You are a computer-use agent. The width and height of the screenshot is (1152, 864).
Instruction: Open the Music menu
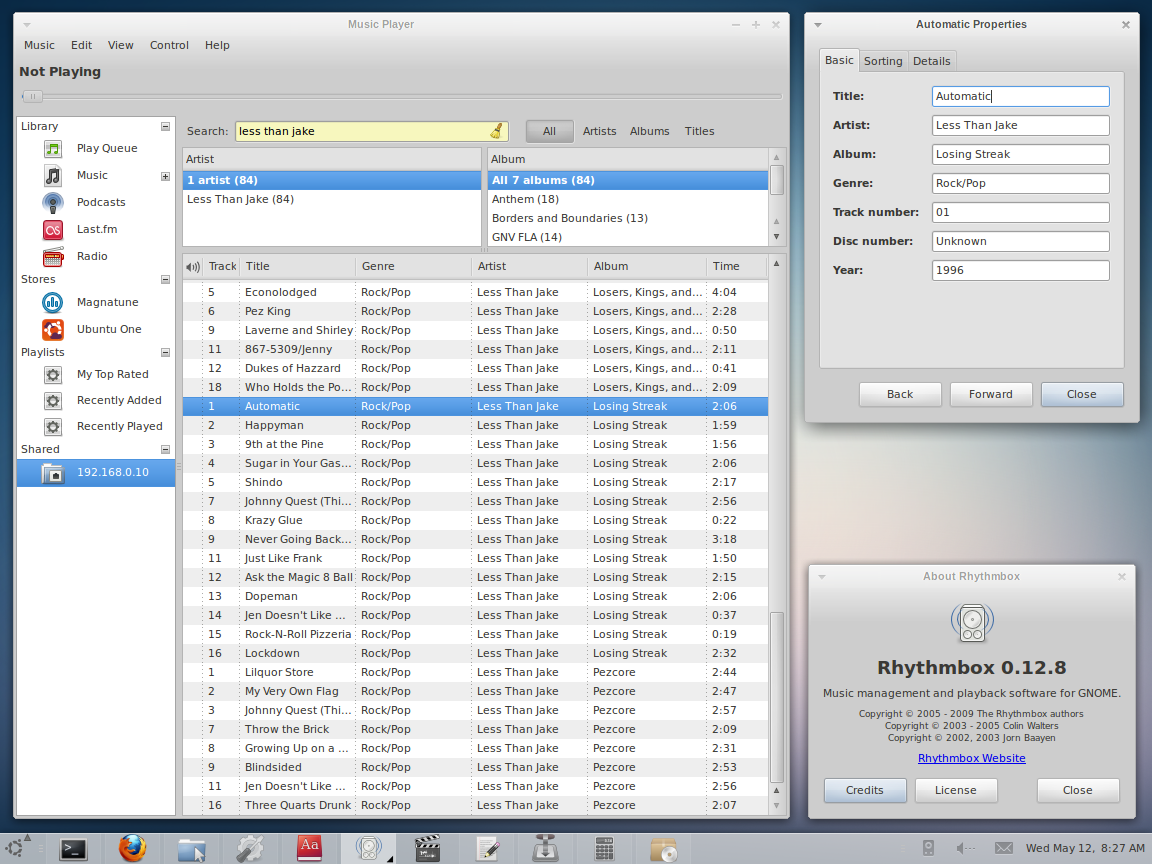click(39, 46)
